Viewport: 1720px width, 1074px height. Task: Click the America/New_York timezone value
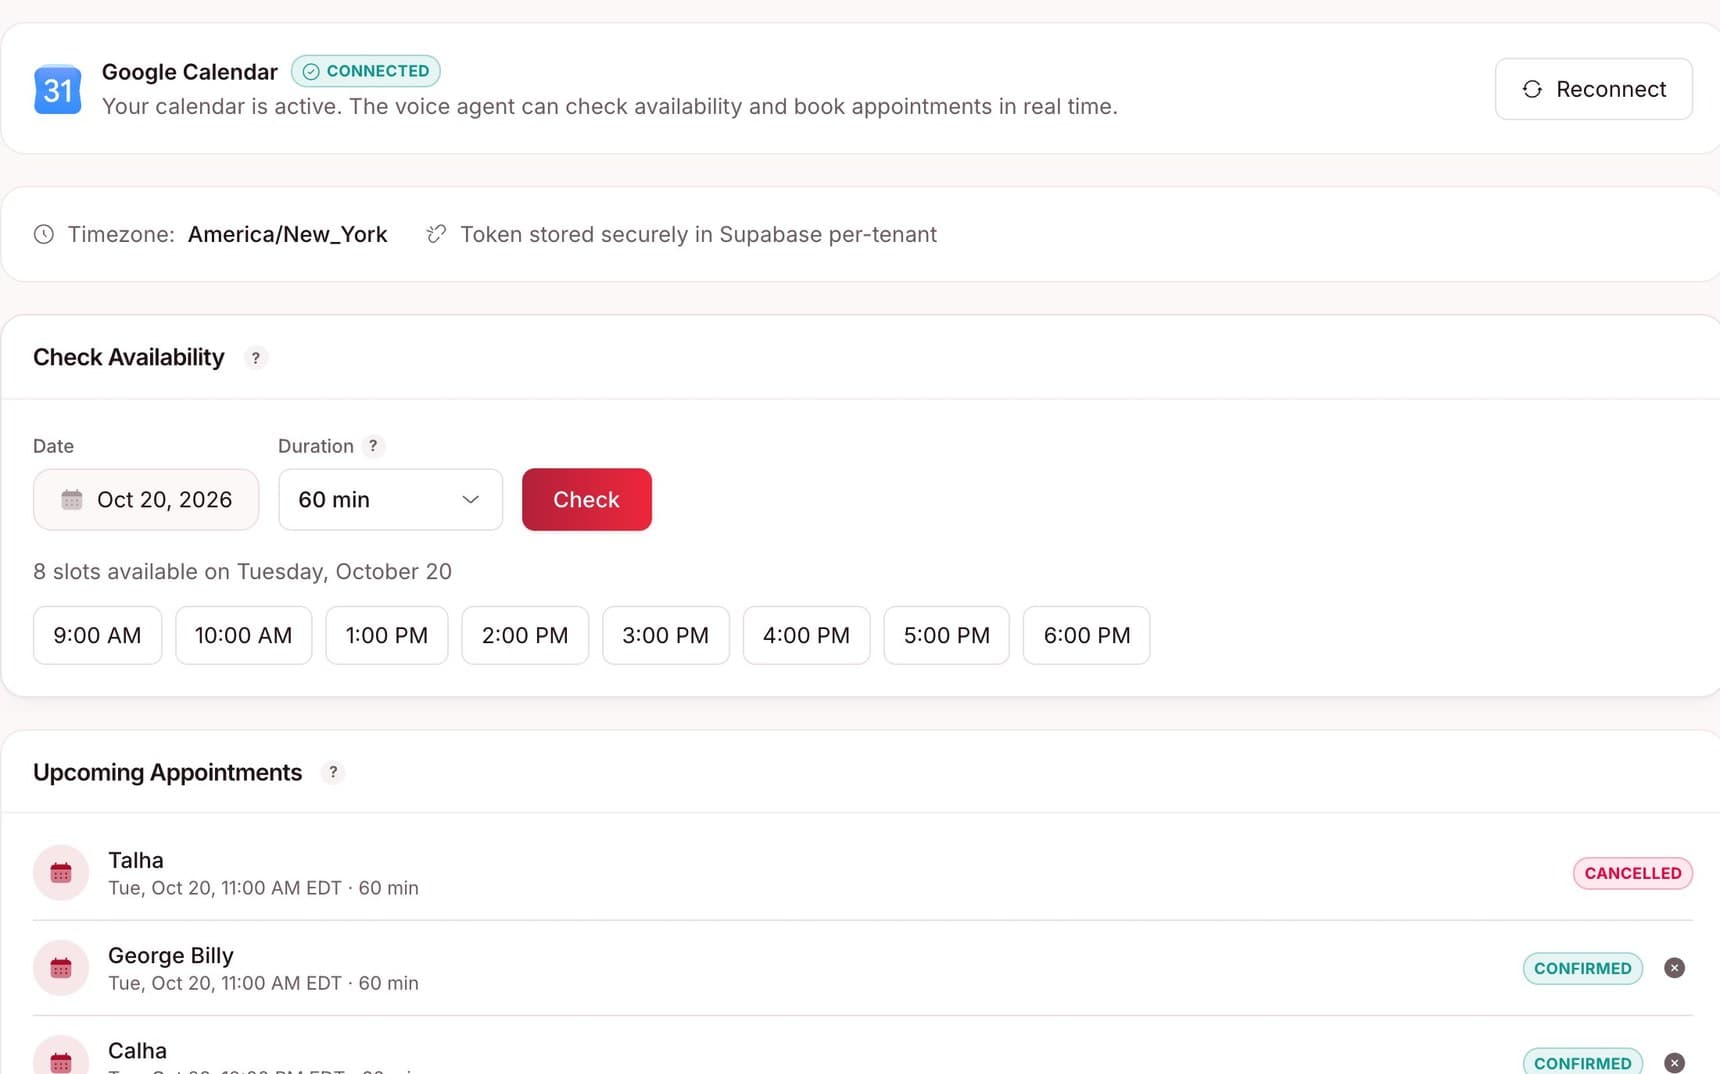click(288, 234)
